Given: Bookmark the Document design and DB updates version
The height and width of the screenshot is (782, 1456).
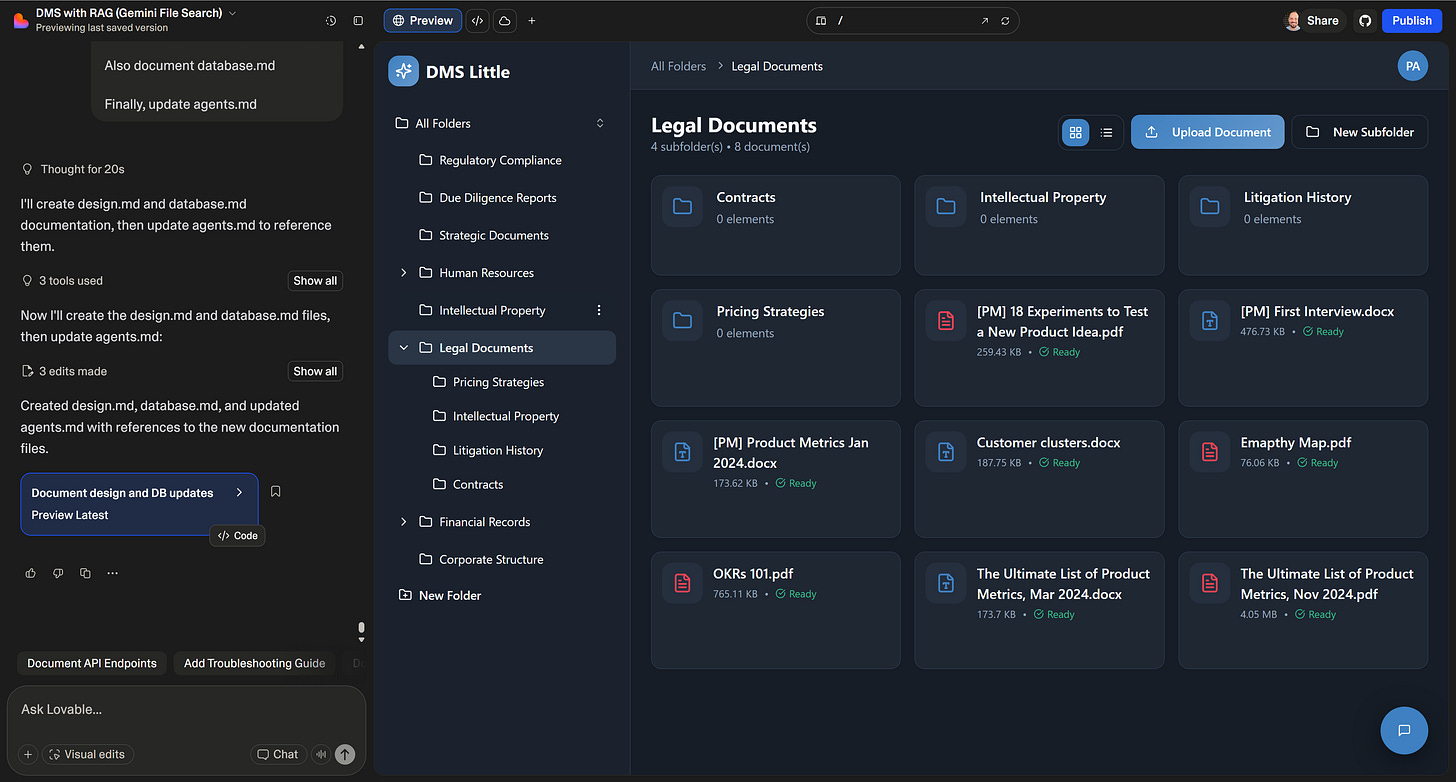Looking at the screenshot, I should [x=275, y=491].
